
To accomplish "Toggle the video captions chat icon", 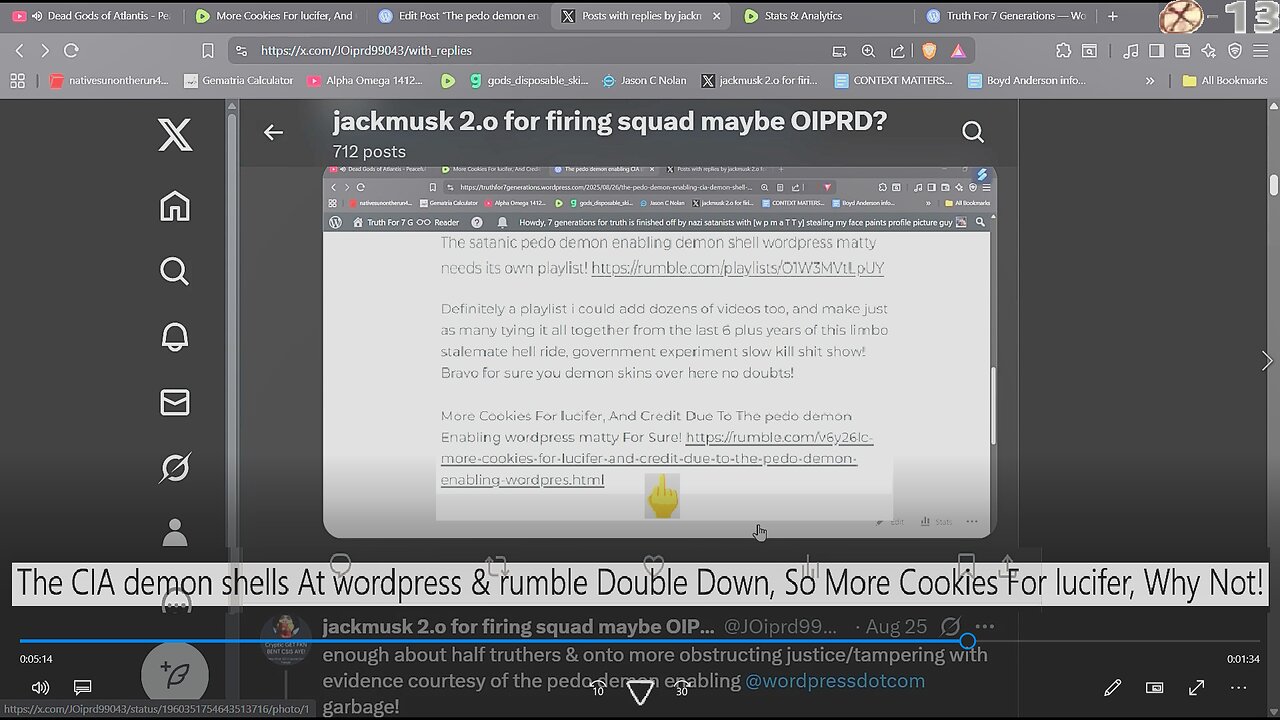I will [83, 688].
